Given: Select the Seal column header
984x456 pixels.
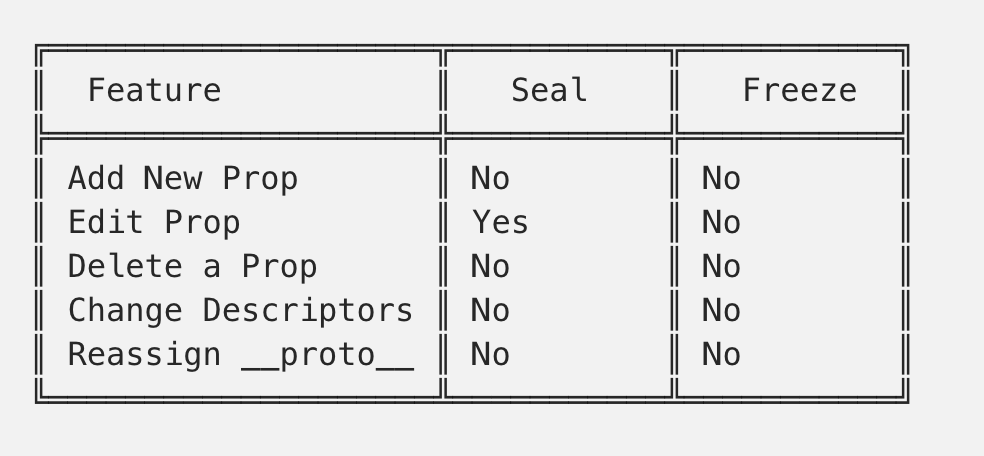Looking at the screenshot, I should (549, 91).
